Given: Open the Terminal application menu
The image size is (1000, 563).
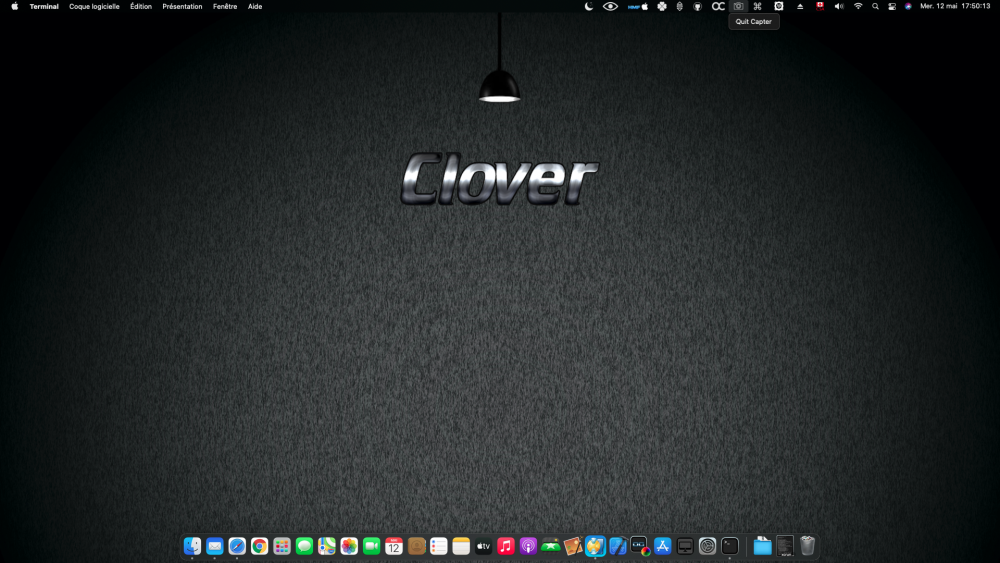Looking at the screenshot, I should pos(44,6).
